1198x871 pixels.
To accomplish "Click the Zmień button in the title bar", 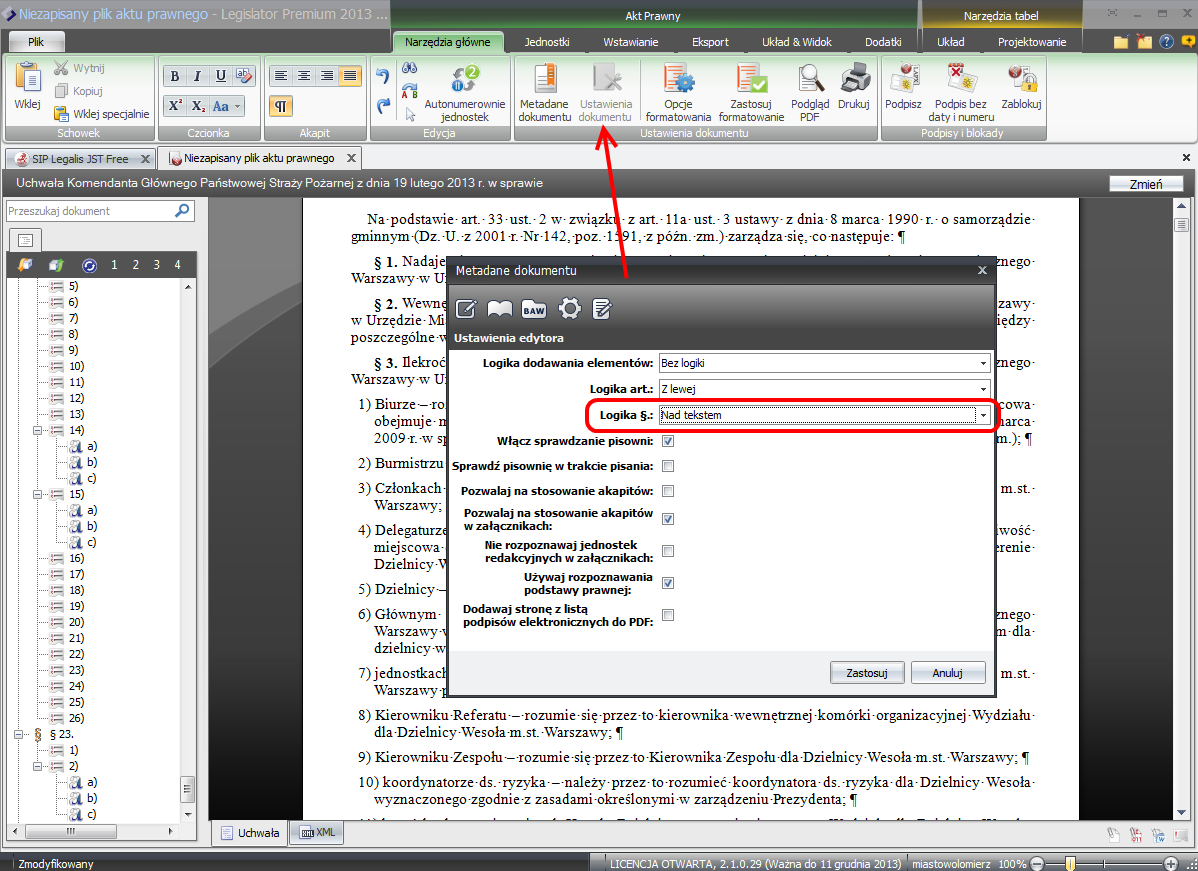I will point(1145,184).
